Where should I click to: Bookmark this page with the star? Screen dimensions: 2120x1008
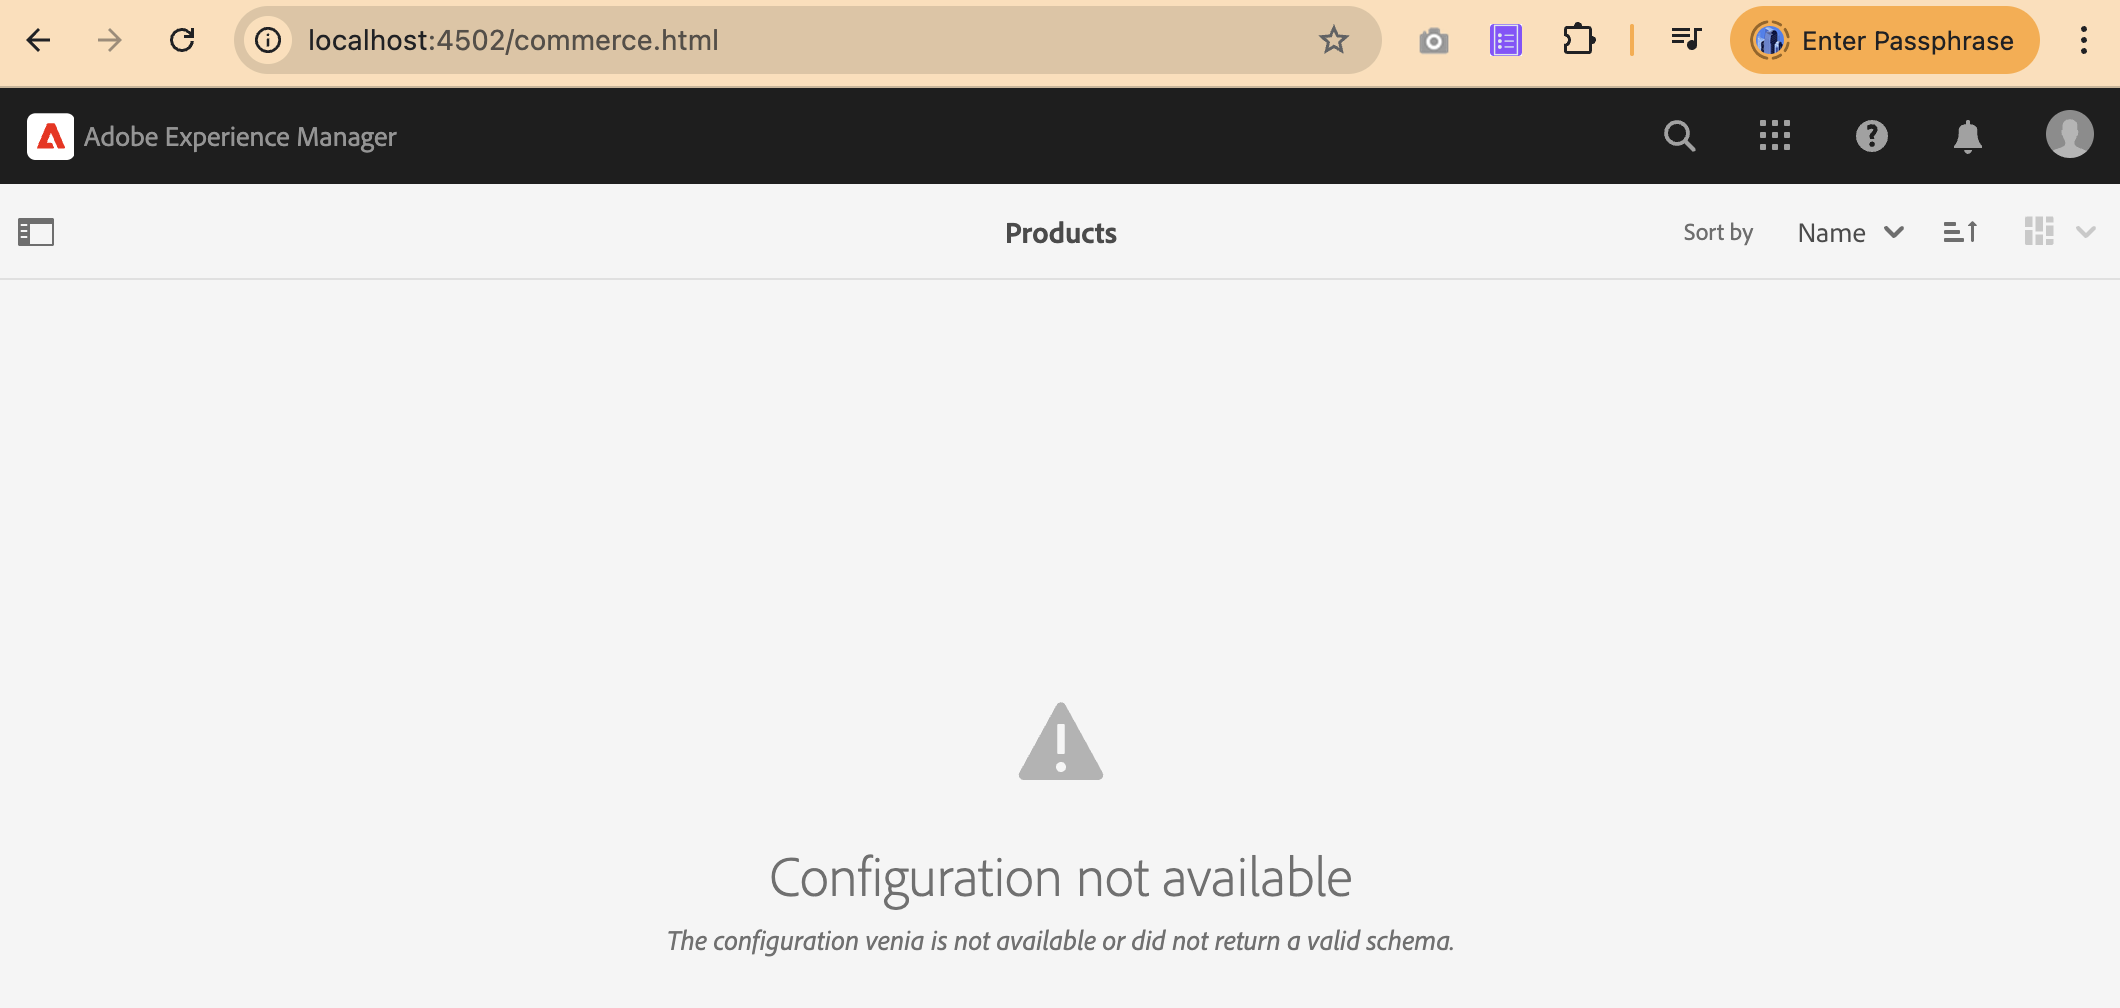point(1333,40)
